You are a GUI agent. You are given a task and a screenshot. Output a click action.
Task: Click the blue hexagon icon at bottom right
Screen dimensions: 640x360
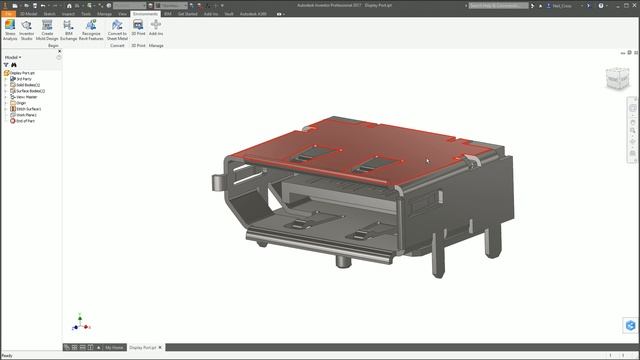pos(631,325)
